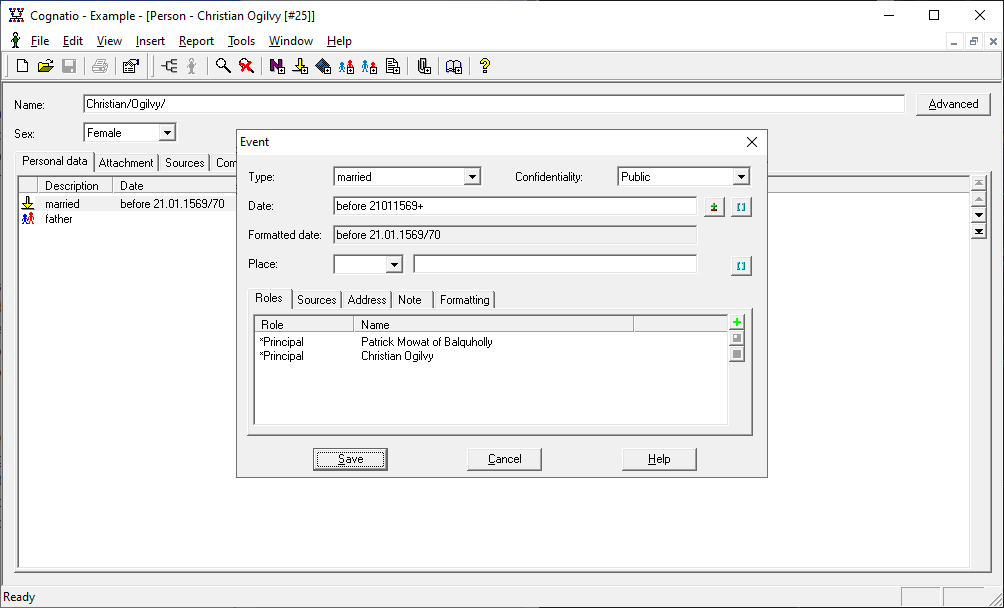Move the selected row up one position

(978, 199)
